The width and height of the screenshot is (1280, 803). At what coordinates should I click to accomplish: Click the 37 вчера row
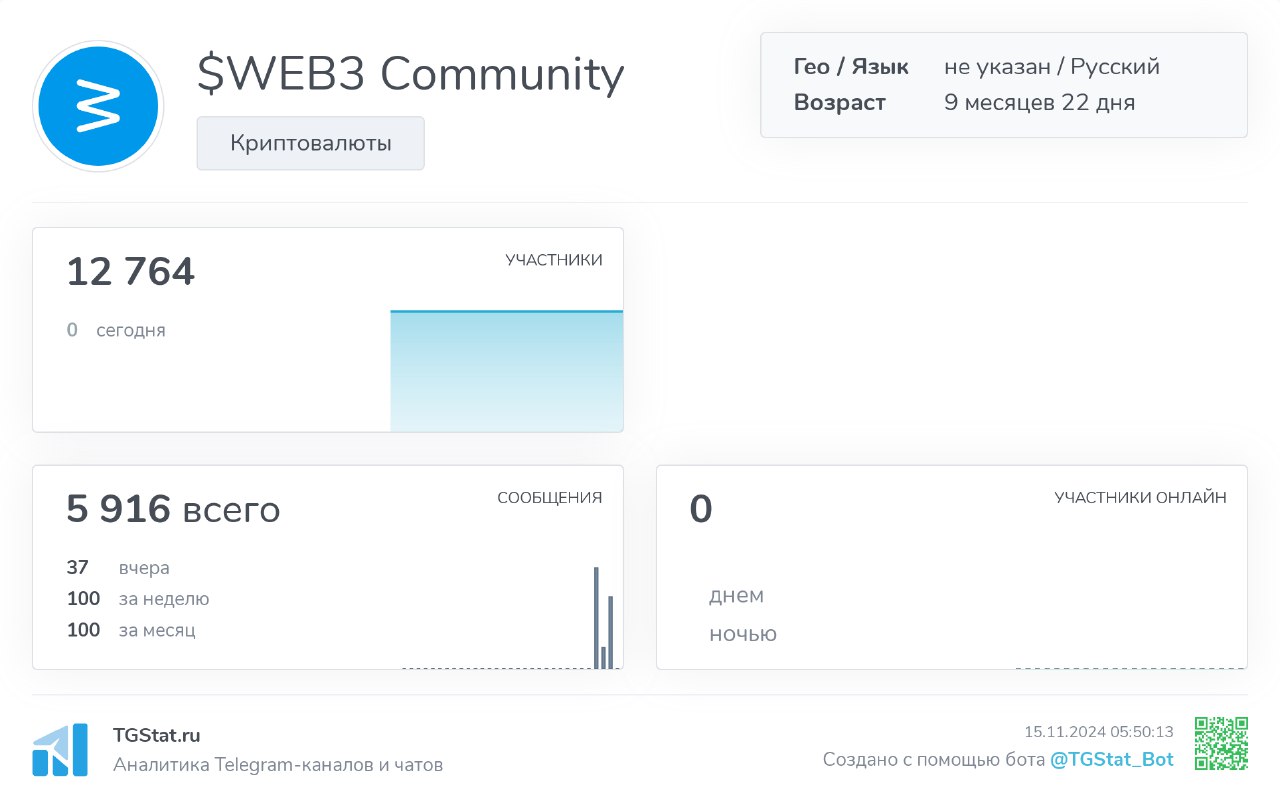click(x=118, y=568)
